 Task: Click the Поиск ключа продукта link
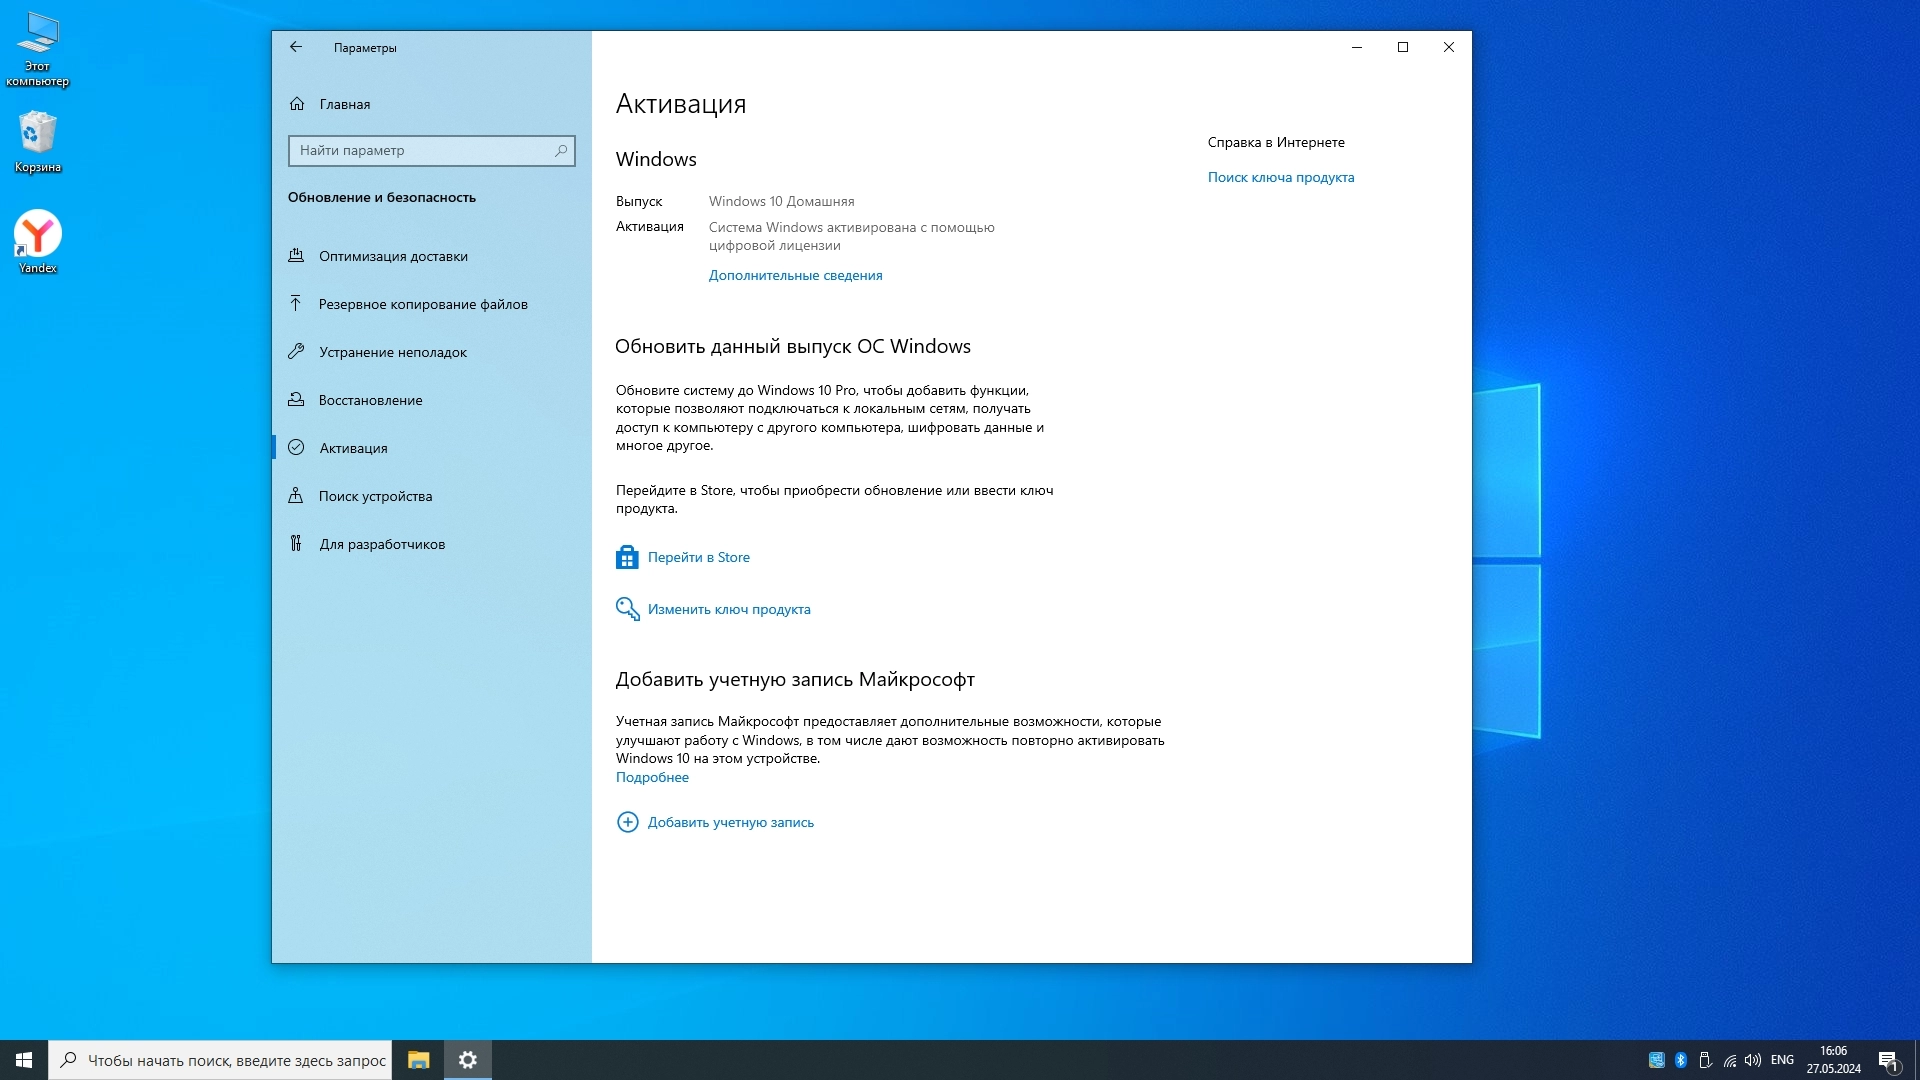[x=1280, y=177]
